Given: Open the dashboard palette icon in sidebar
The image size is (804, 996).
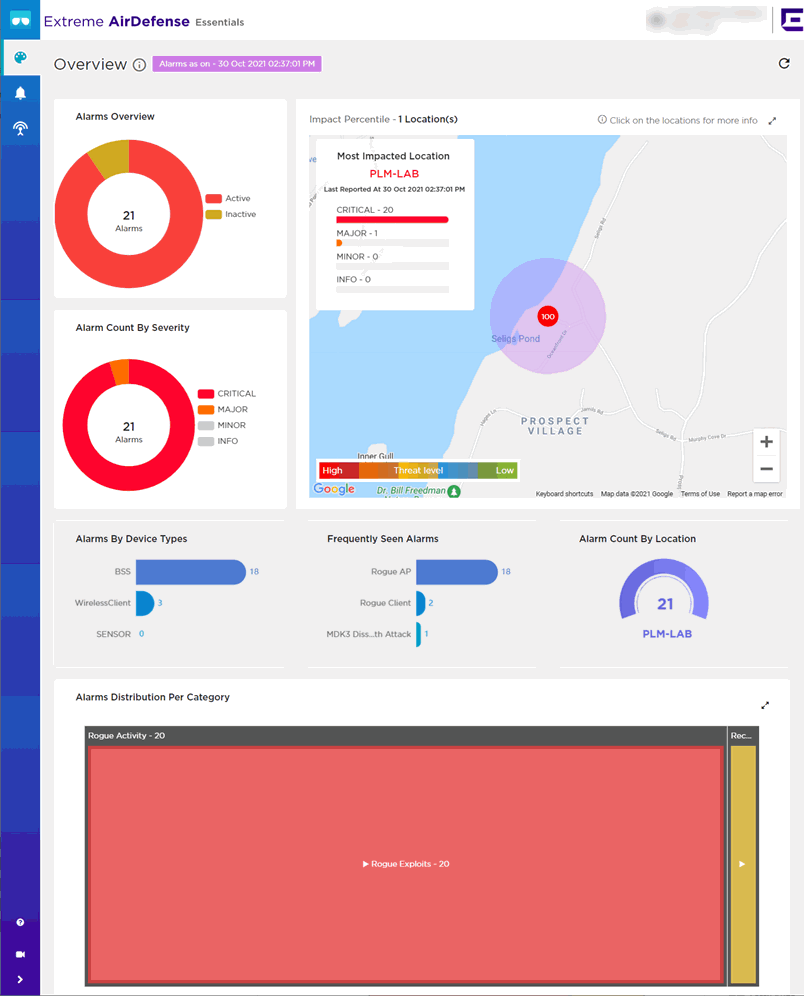Looking at the screenshot, I should pos(20,57).
